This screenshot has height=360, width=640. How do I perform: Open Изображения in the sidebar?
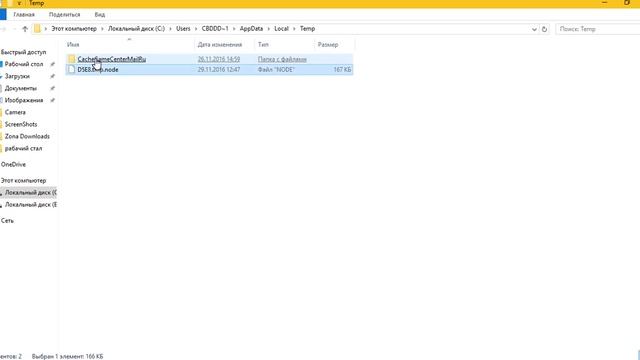[24, 100]
